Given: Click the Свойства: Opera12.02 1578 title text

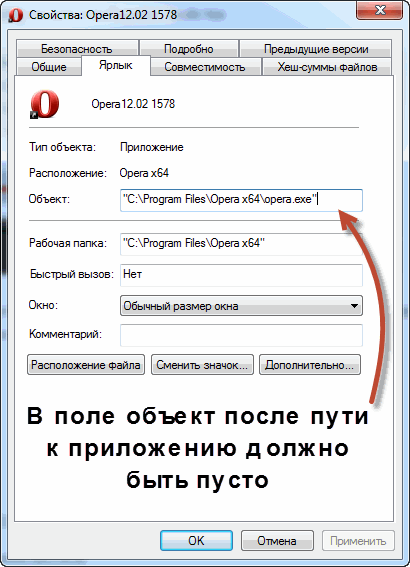Looking at the screenshot, I should [x=103, y=15].
